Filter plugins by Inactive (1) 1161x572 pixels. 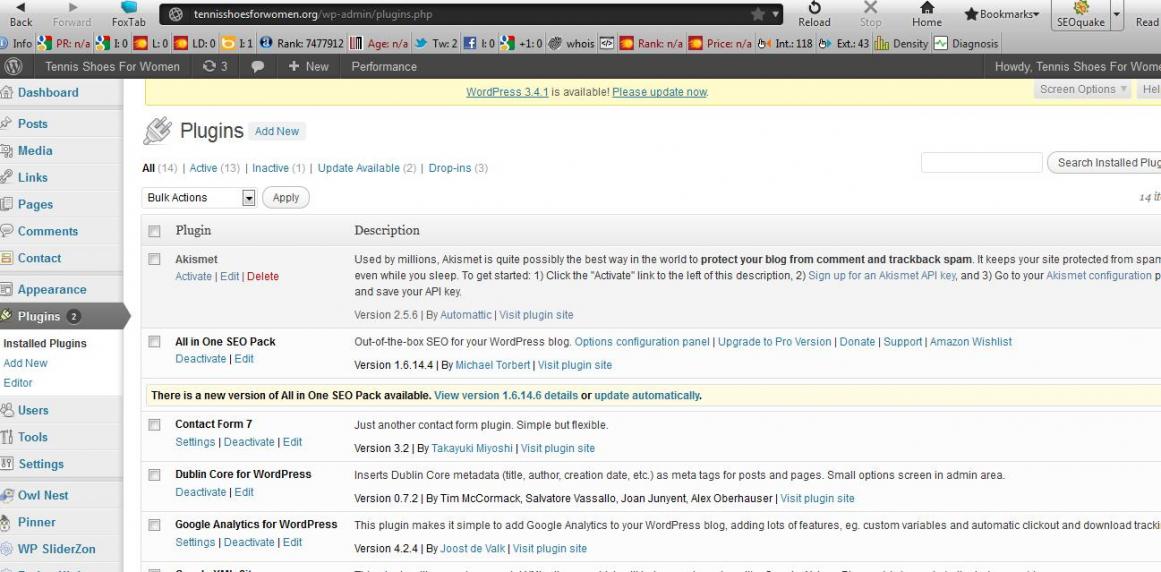pos(278,168)
